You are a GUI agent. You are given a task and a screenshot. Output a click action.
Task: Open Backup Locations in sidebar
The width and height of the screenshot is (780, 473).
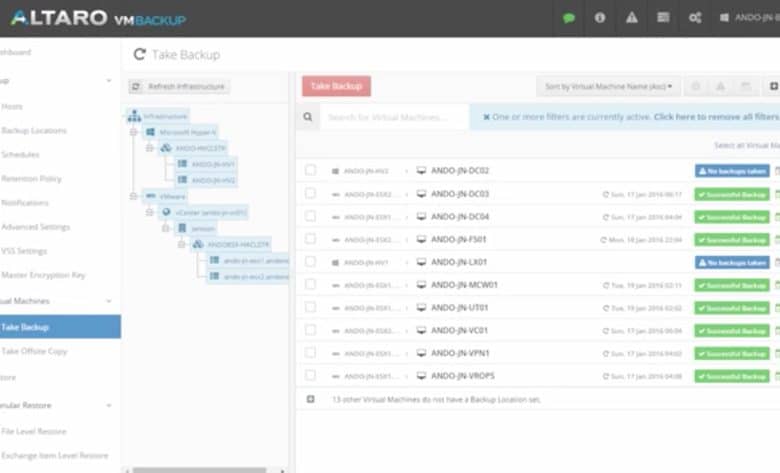(34, 130)
